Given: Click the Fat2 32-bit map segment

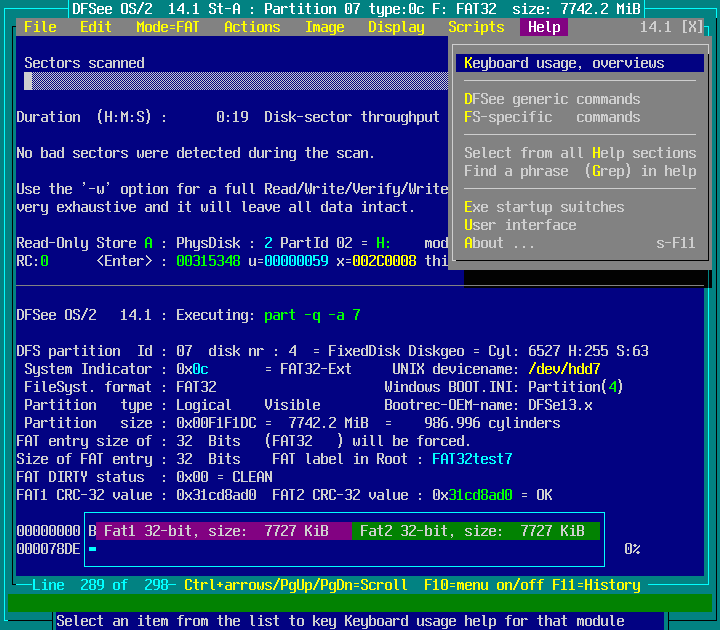Looking at the screenshot, I should 476,531.
